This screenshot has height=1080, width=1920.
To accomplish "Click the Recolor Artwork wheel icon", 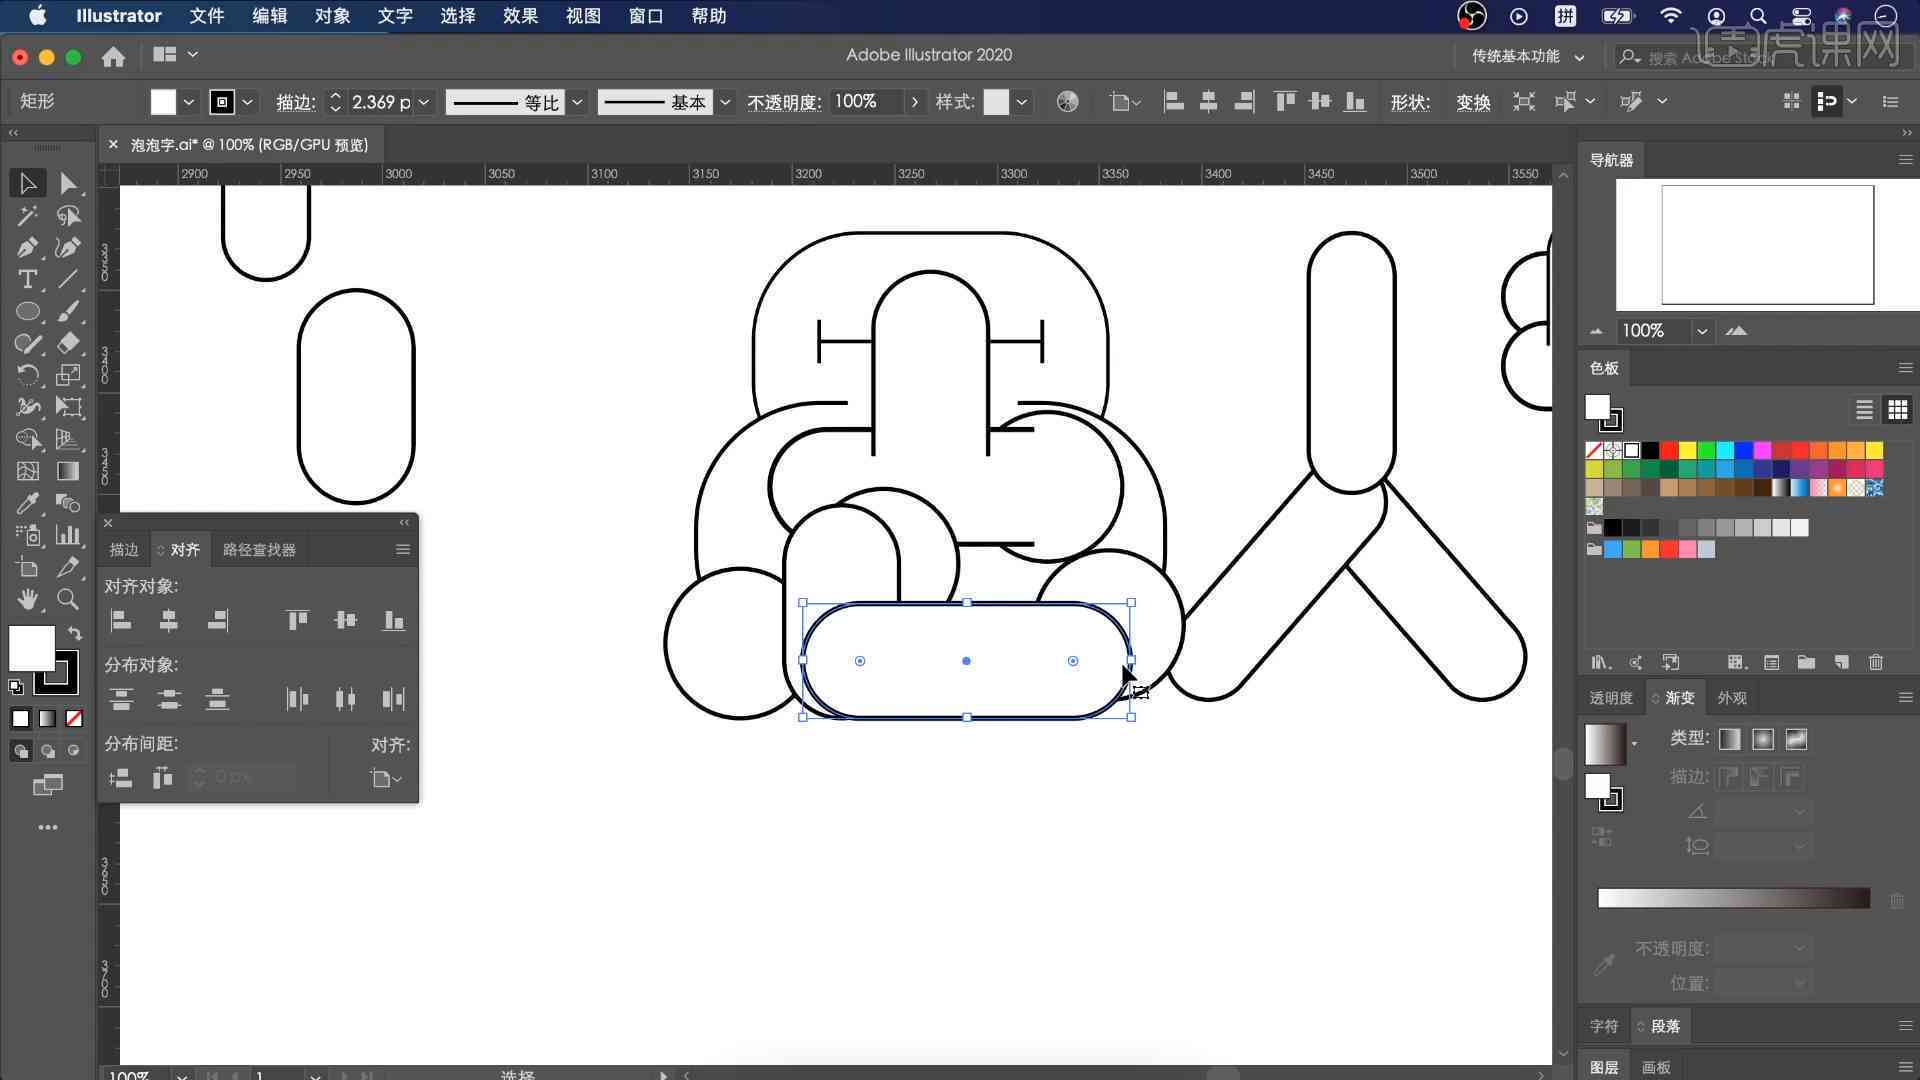I will click(x=1067, y=101).
